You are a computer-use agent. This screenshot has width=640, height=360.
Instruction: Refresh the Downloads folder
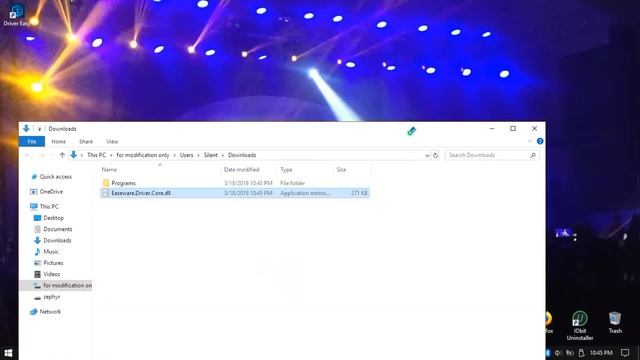tap(436, 156)
